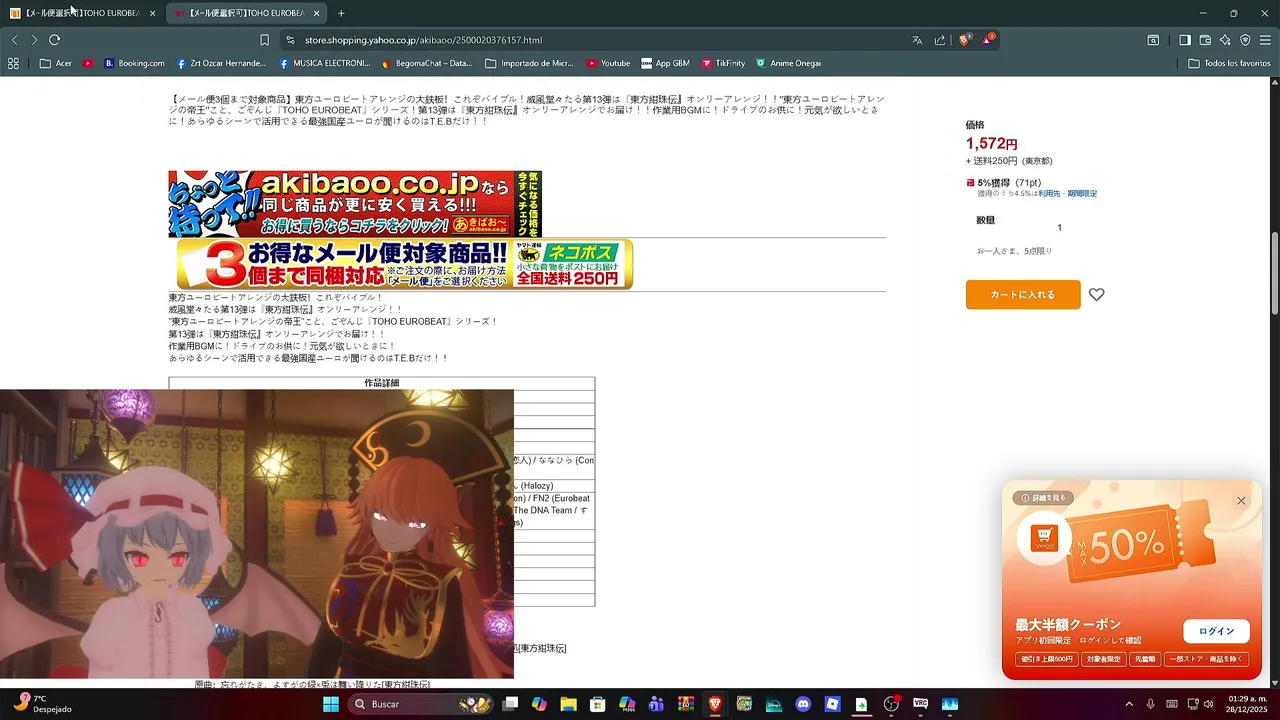This screenshot has width=1280, height=720.
Task: Open the BegomaChat bookmark
Action: point(427,63)
